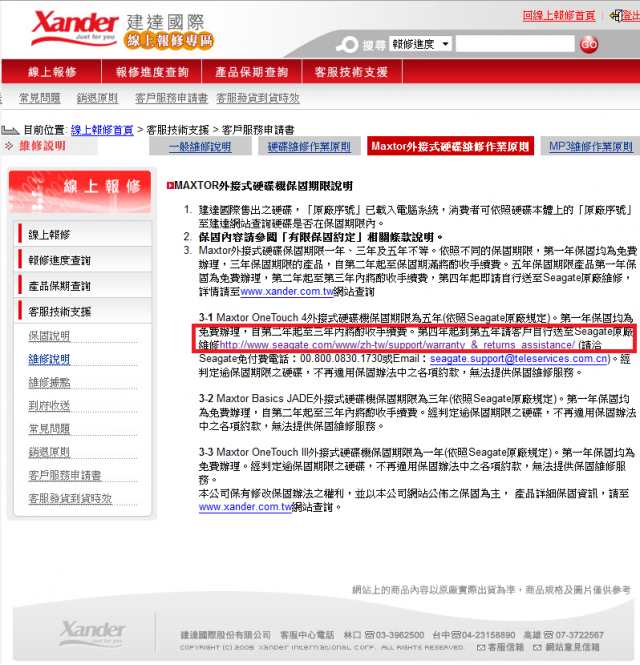Select 線上報修 in red navigation bar
This screenshot has width=640, height=665.
52,72
